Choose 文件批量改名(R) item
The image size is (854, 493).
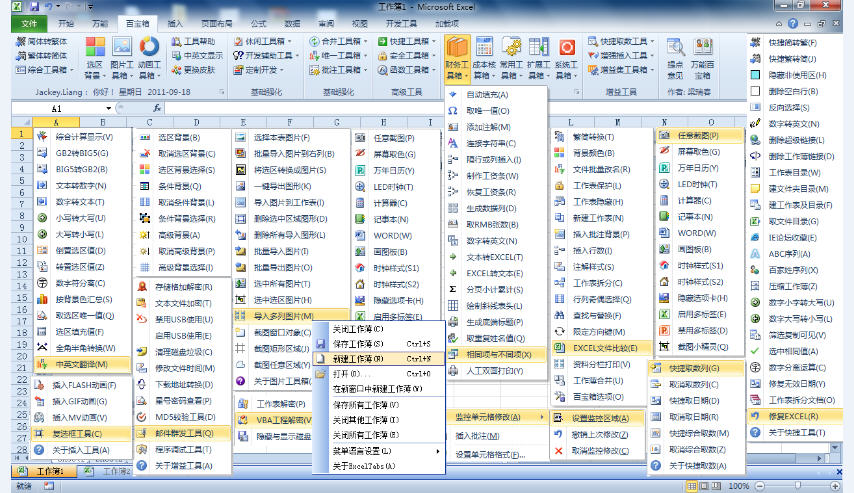pos(601,169)
